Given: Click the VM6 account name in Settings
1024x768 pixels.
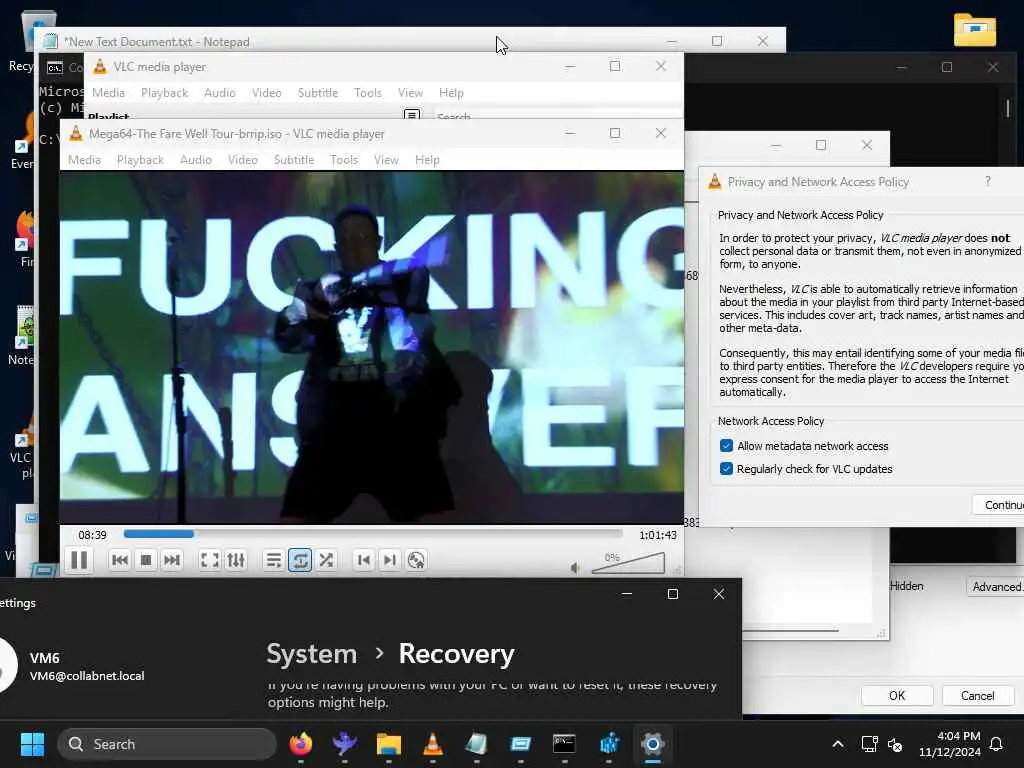Looking at the screenshot, I should coord(44,658).
